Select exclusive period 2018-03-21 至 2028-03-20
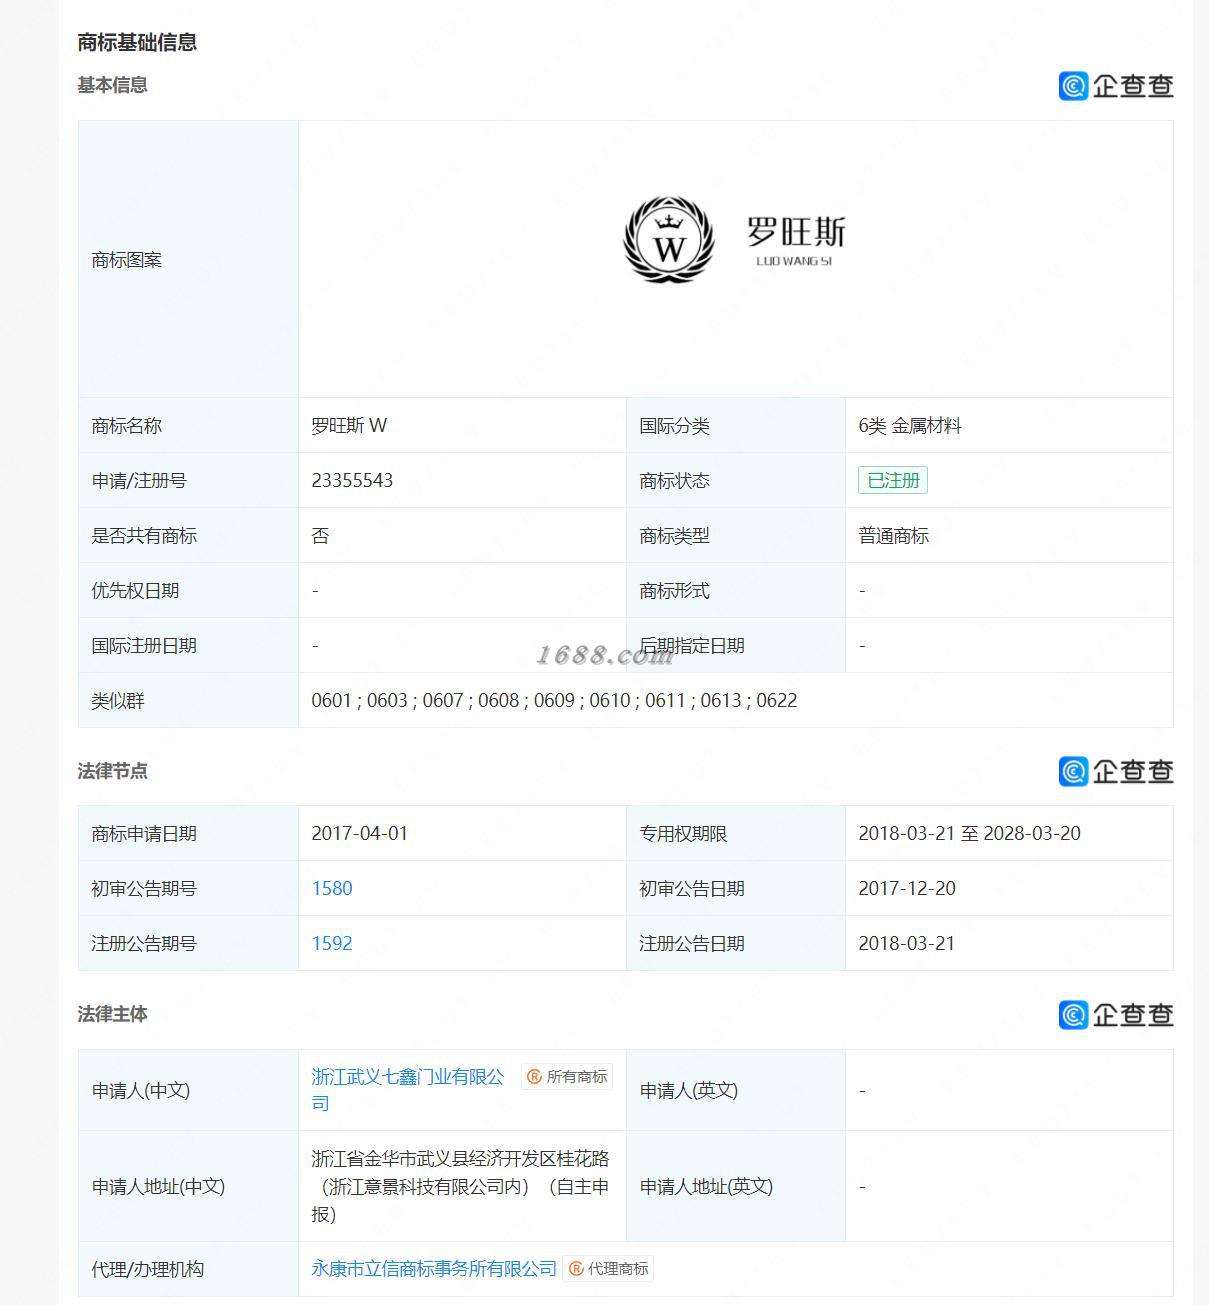 tap(969, 833)
